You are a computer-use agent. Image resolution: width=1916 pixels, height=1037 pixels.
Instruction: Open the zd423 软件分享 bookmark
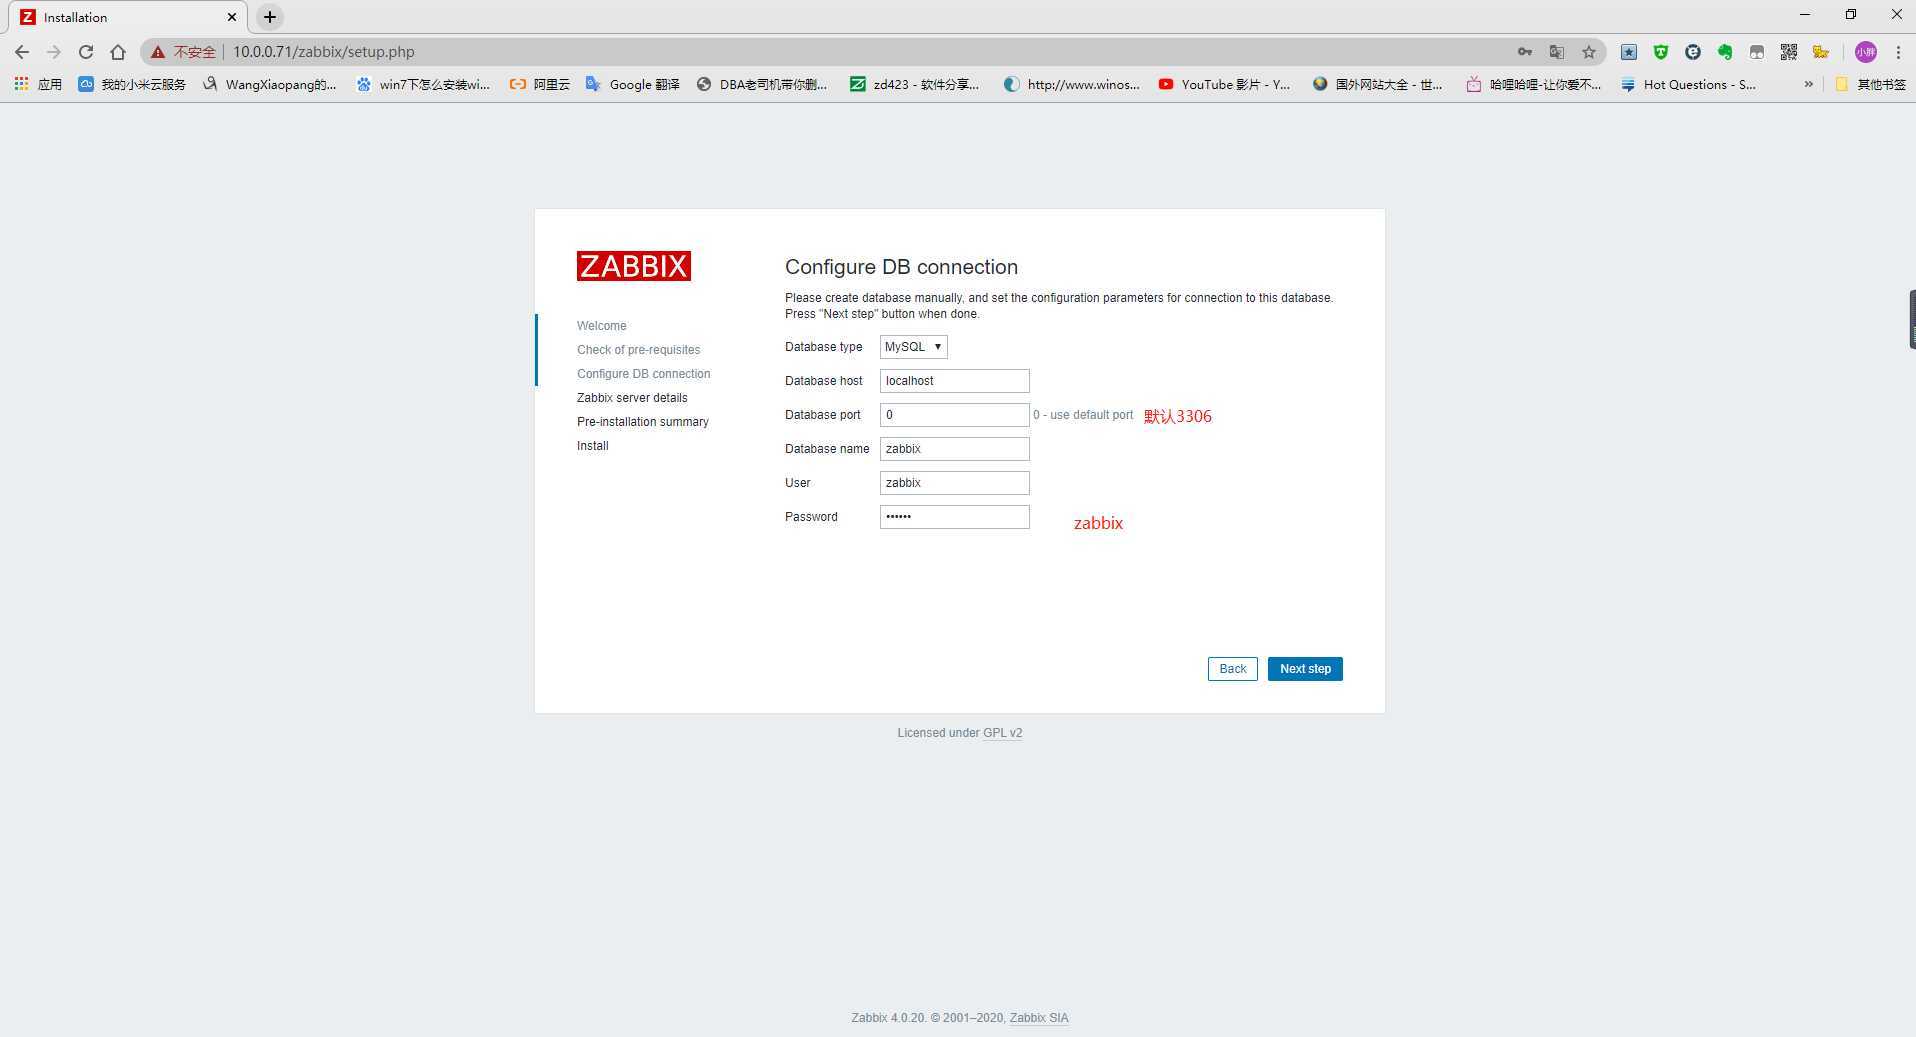(915, 85)
